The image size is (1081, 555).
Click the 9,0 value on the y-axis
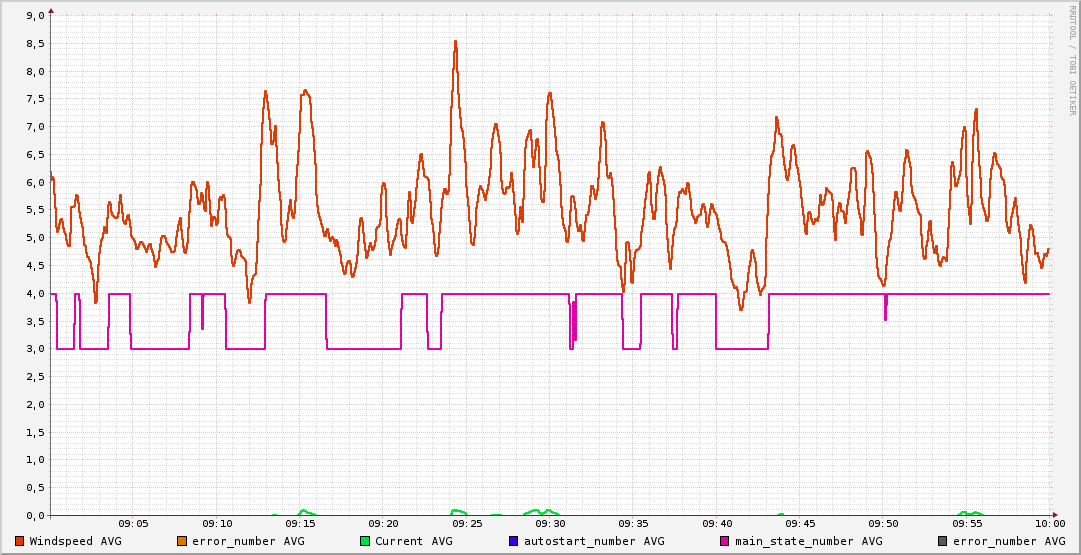click(x=34, y=16)
